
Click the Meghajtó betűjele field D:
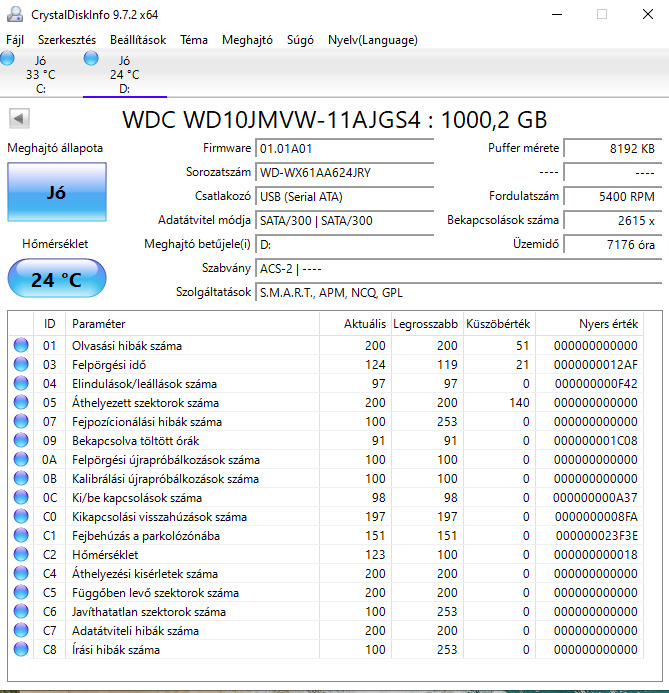point(345,244)
